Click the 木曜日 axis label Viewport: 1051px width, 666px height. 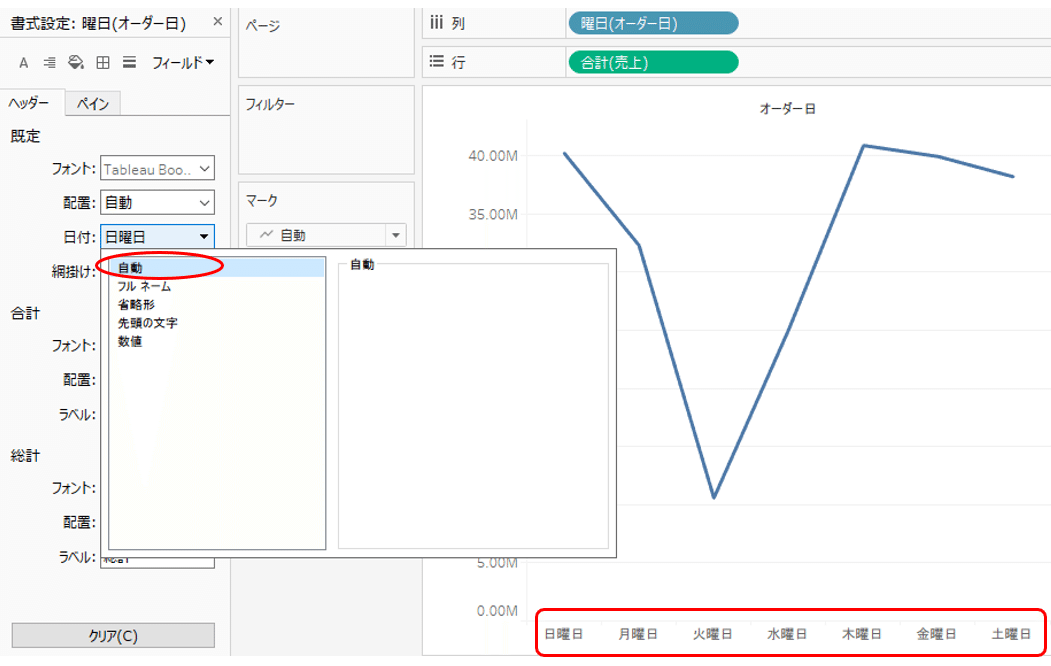click(862, 634)
